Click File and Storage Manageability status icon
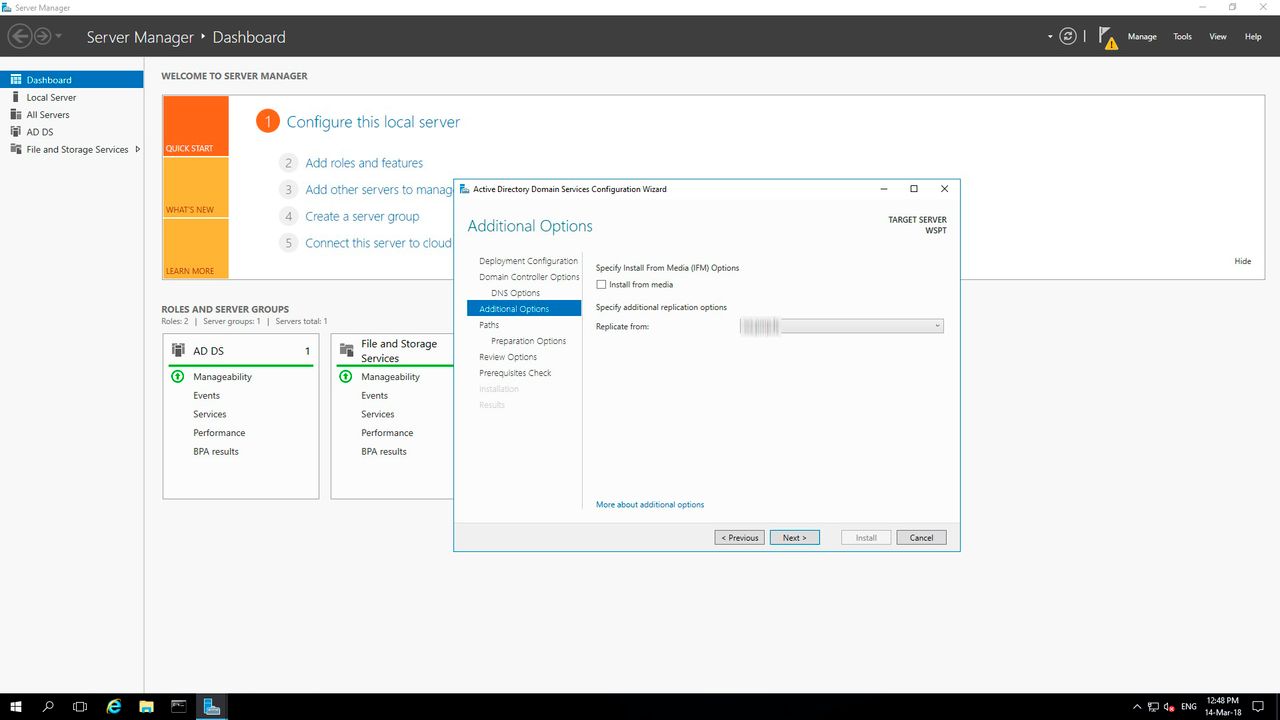Image resolution: width=1280 pixels, height=720 pixels. [x=346, y=377]
